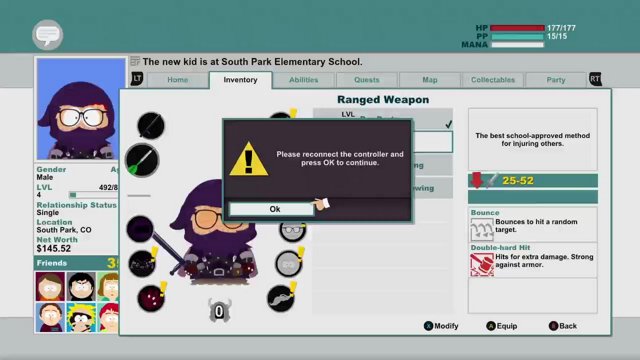640x360 pixels.
Task: Open the Map tab
Action: [x=430, y=80]
